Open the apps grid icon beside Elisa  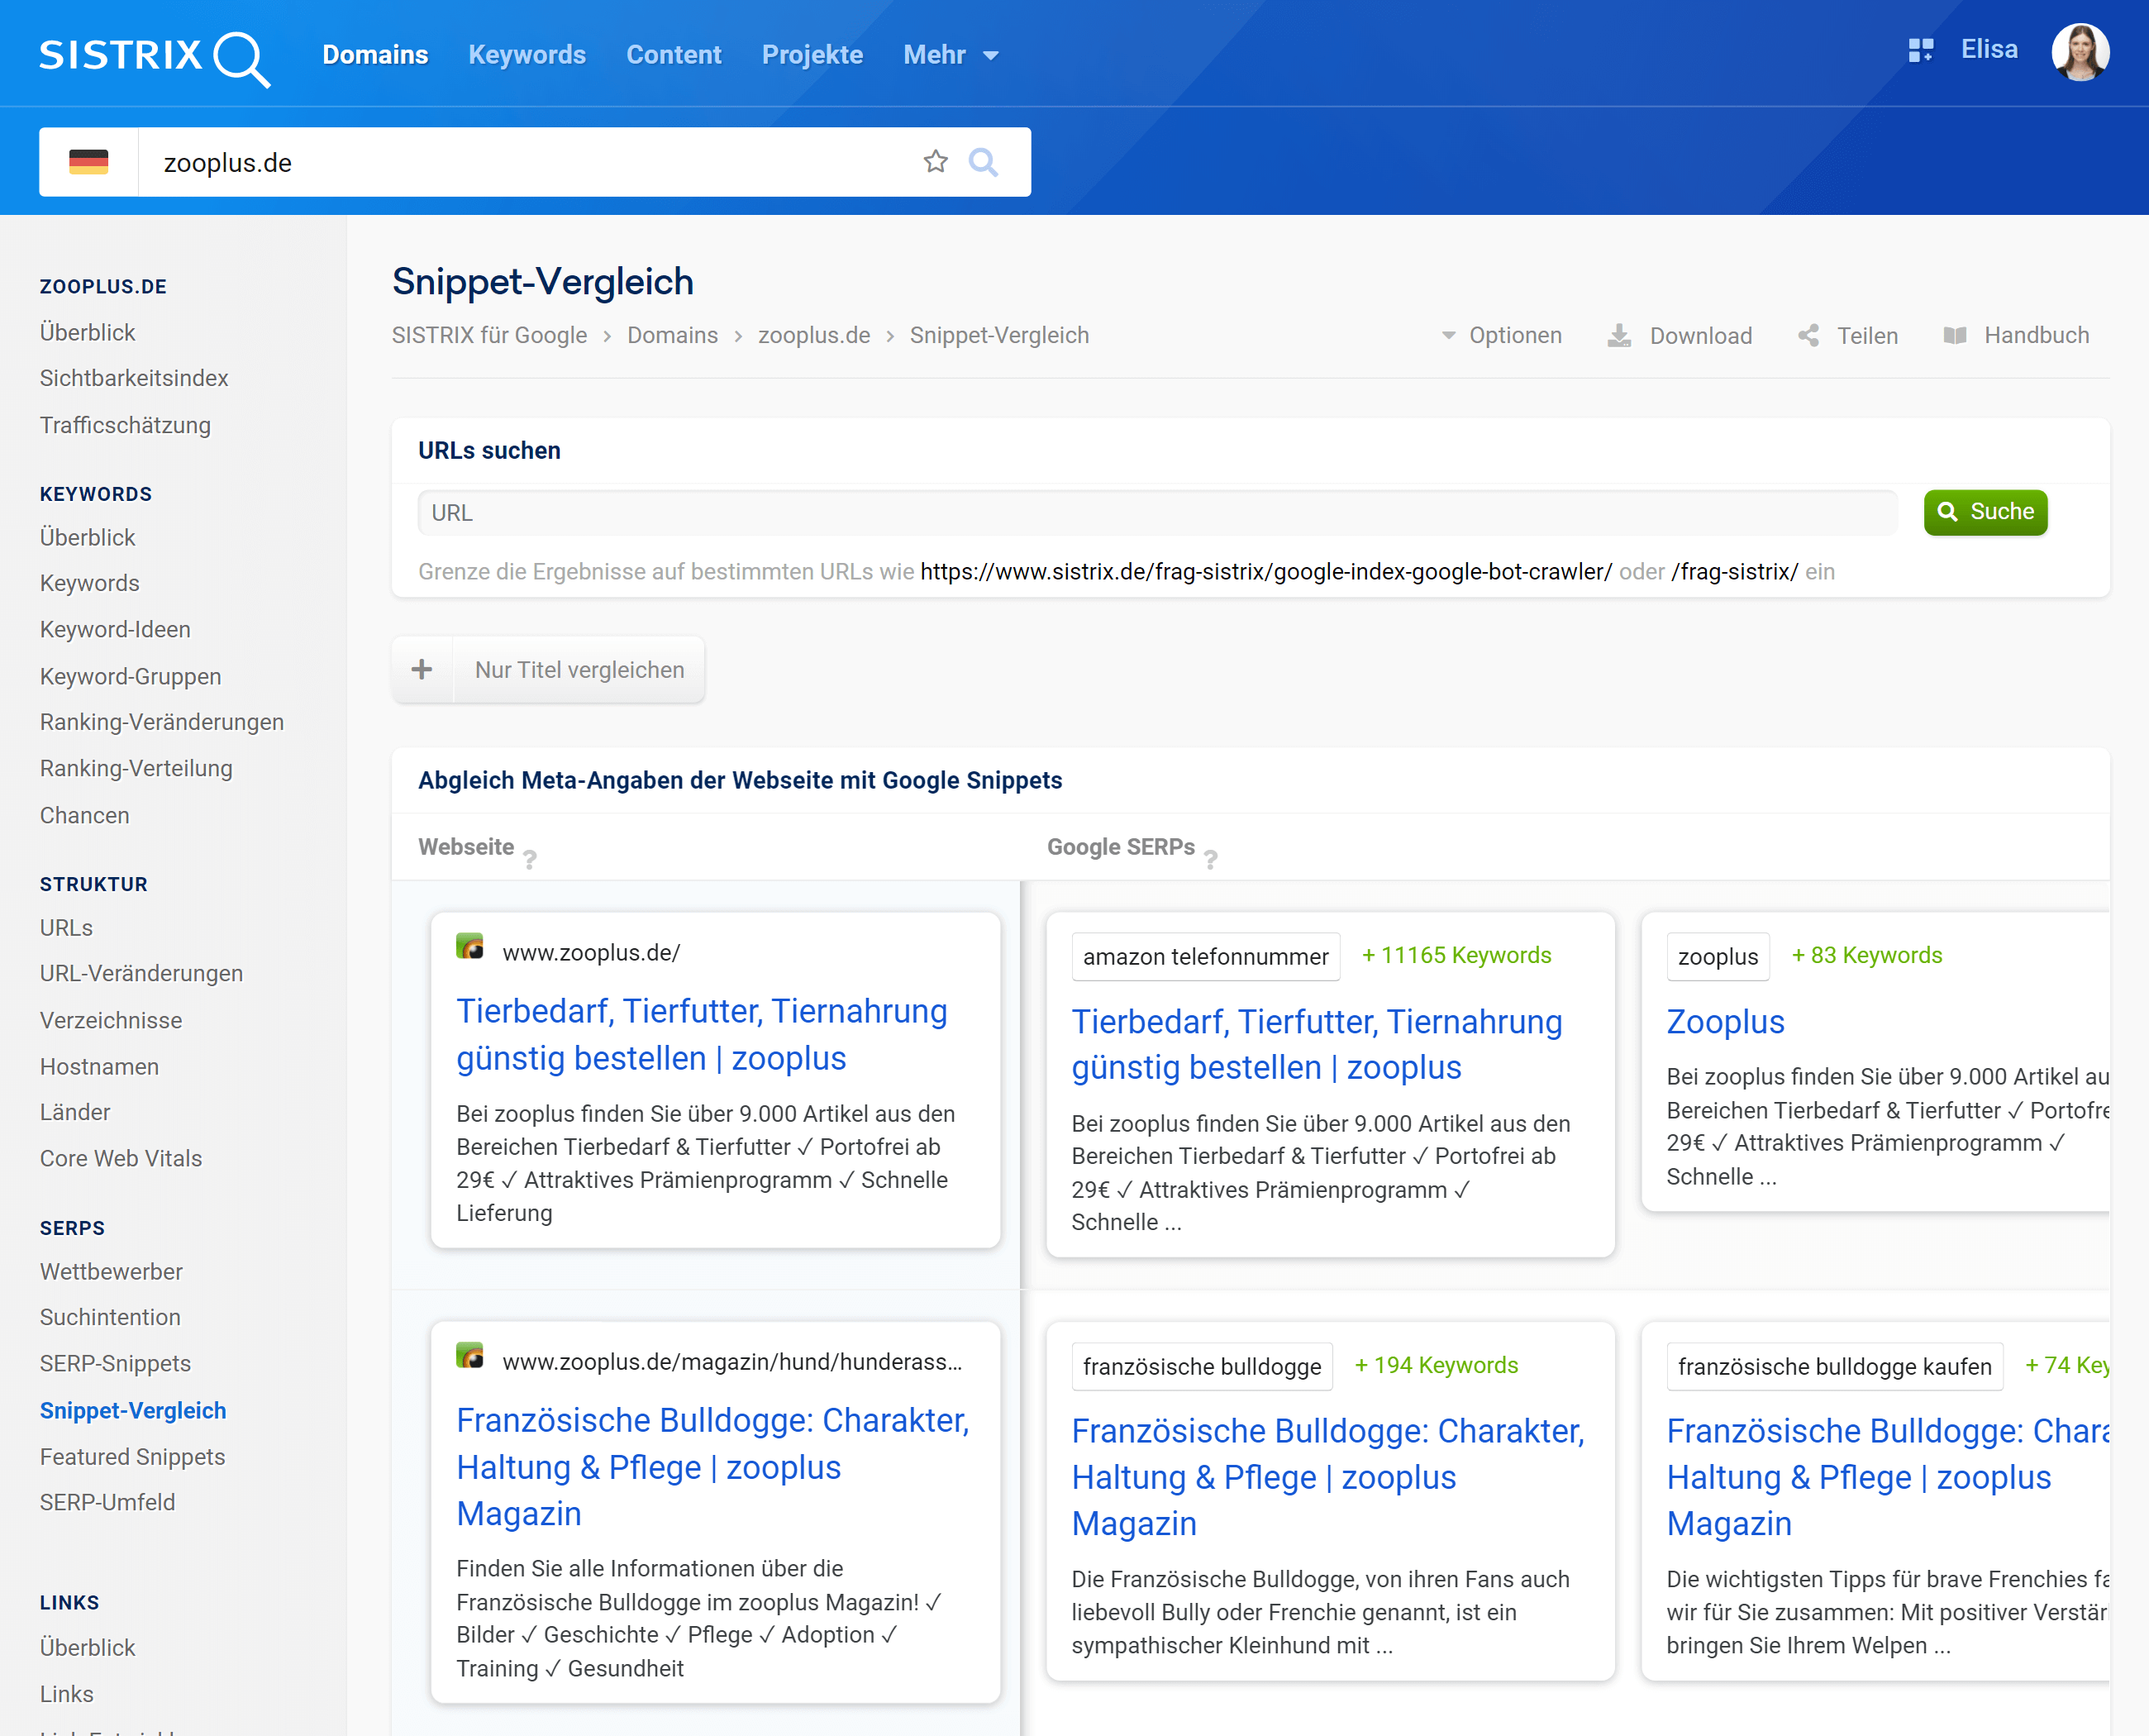coord(1920,50)
